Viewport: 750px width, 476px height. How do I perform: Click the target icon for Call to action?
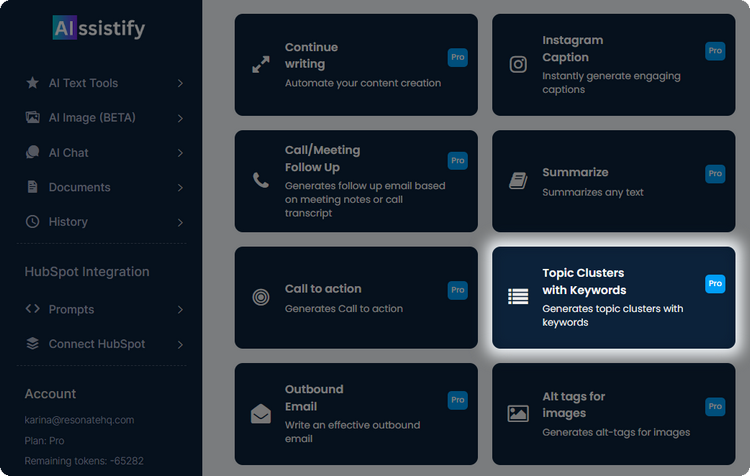click(x=261, y=297)
